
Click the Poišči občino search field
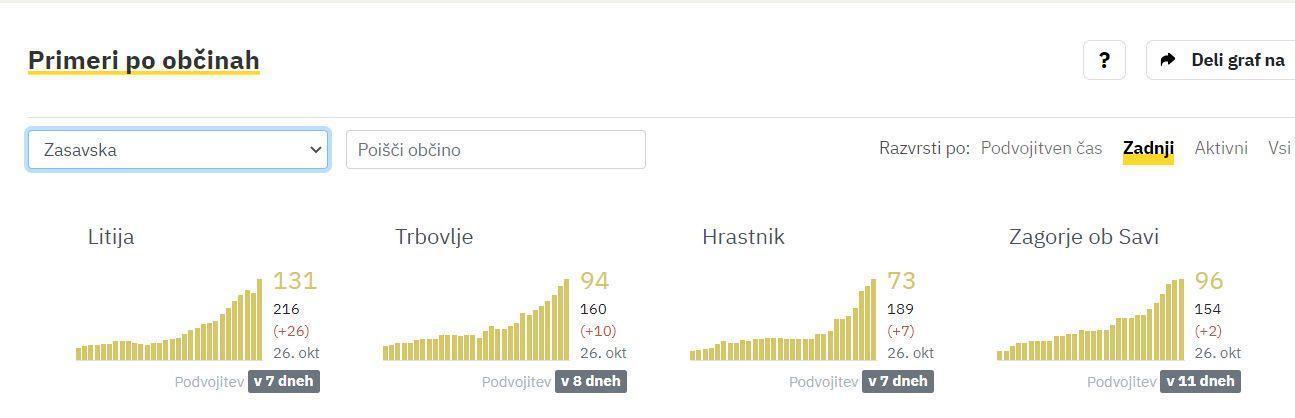click(495, 150)
